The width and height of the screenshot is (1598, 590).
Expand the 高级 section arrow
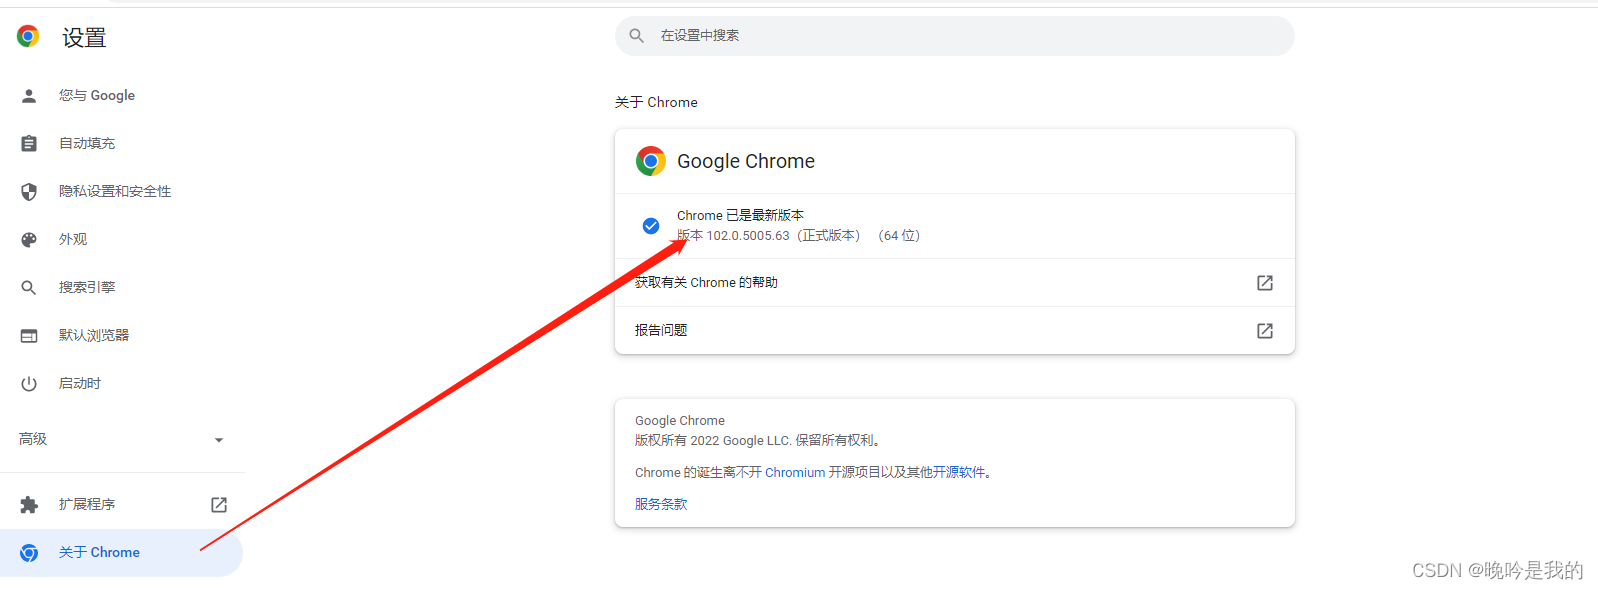[219, 440]
